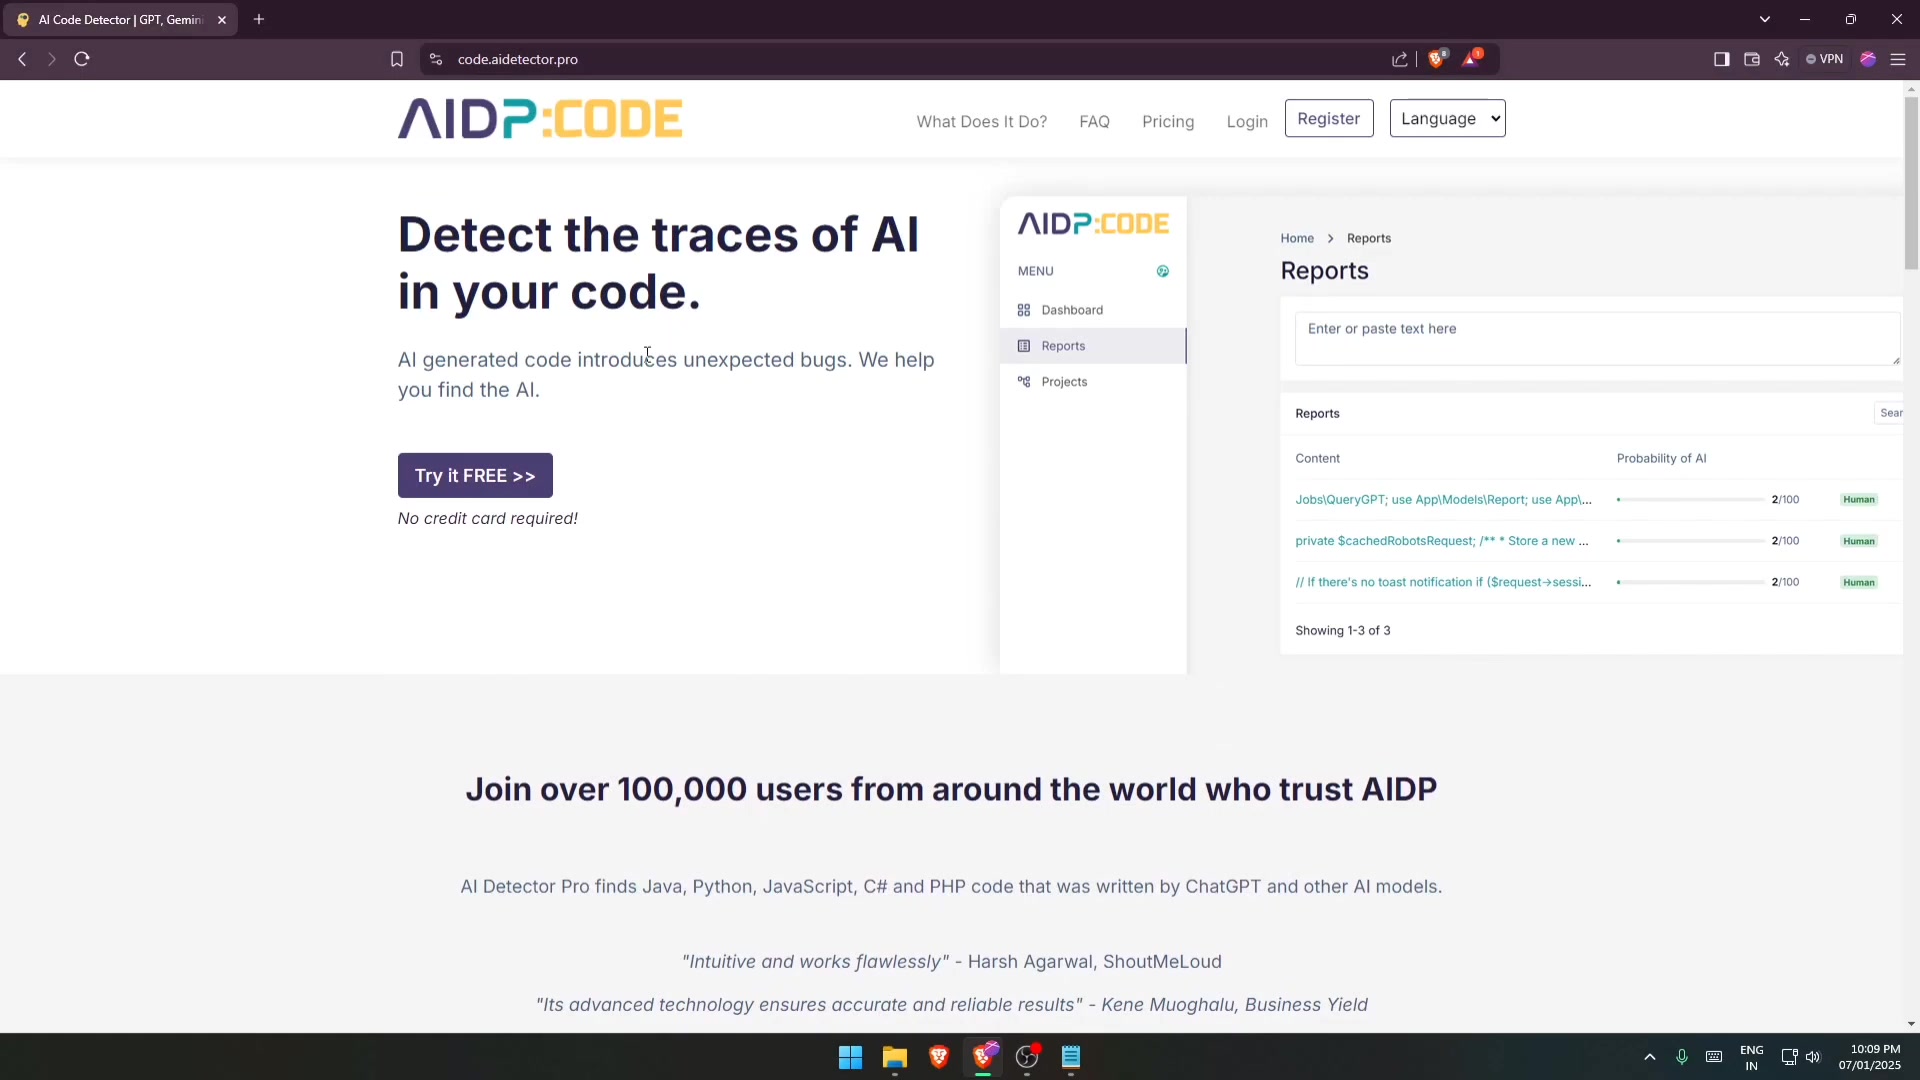This screenshot has width=1920, height=1080.
Task: Click the green menu collapse icon
Action: (1163, 271)
